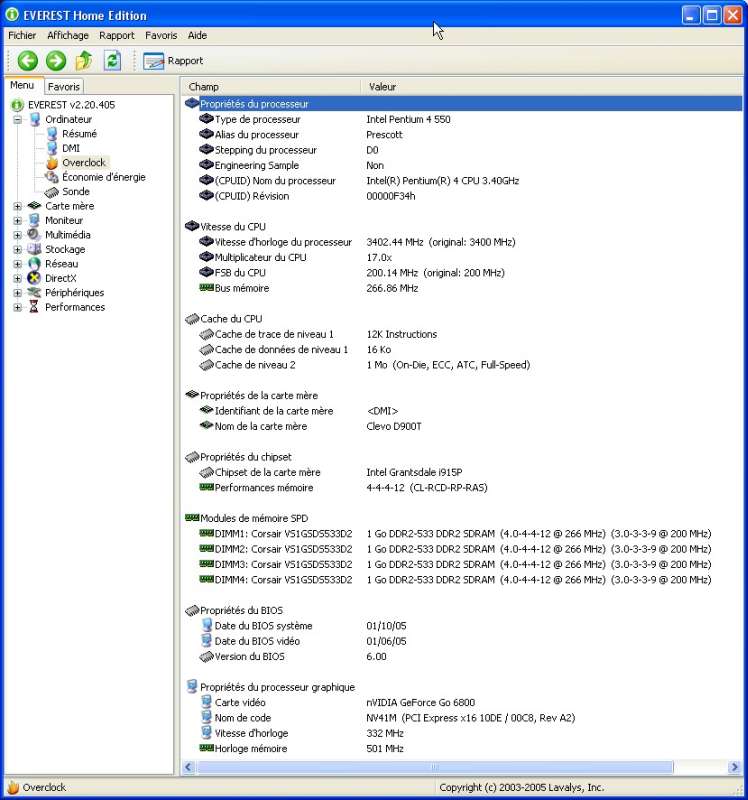Viewport: 748px width, 800px height.
Task: Select Sonde in the tree
Action: click(x=76, y=191)
